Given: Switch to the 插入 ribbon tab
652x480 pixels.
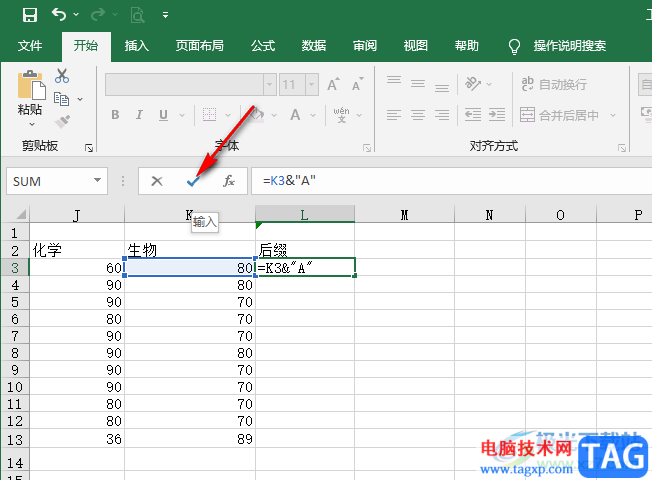Looking at the screenshot, I should click(x=137, y=45).
